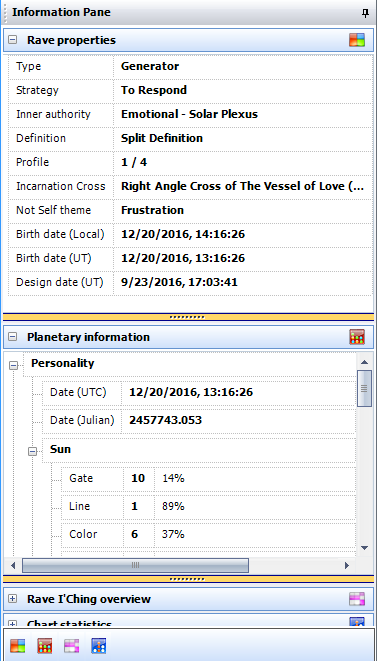Click the vertical scrollbar down arrow

pos(365,548)
